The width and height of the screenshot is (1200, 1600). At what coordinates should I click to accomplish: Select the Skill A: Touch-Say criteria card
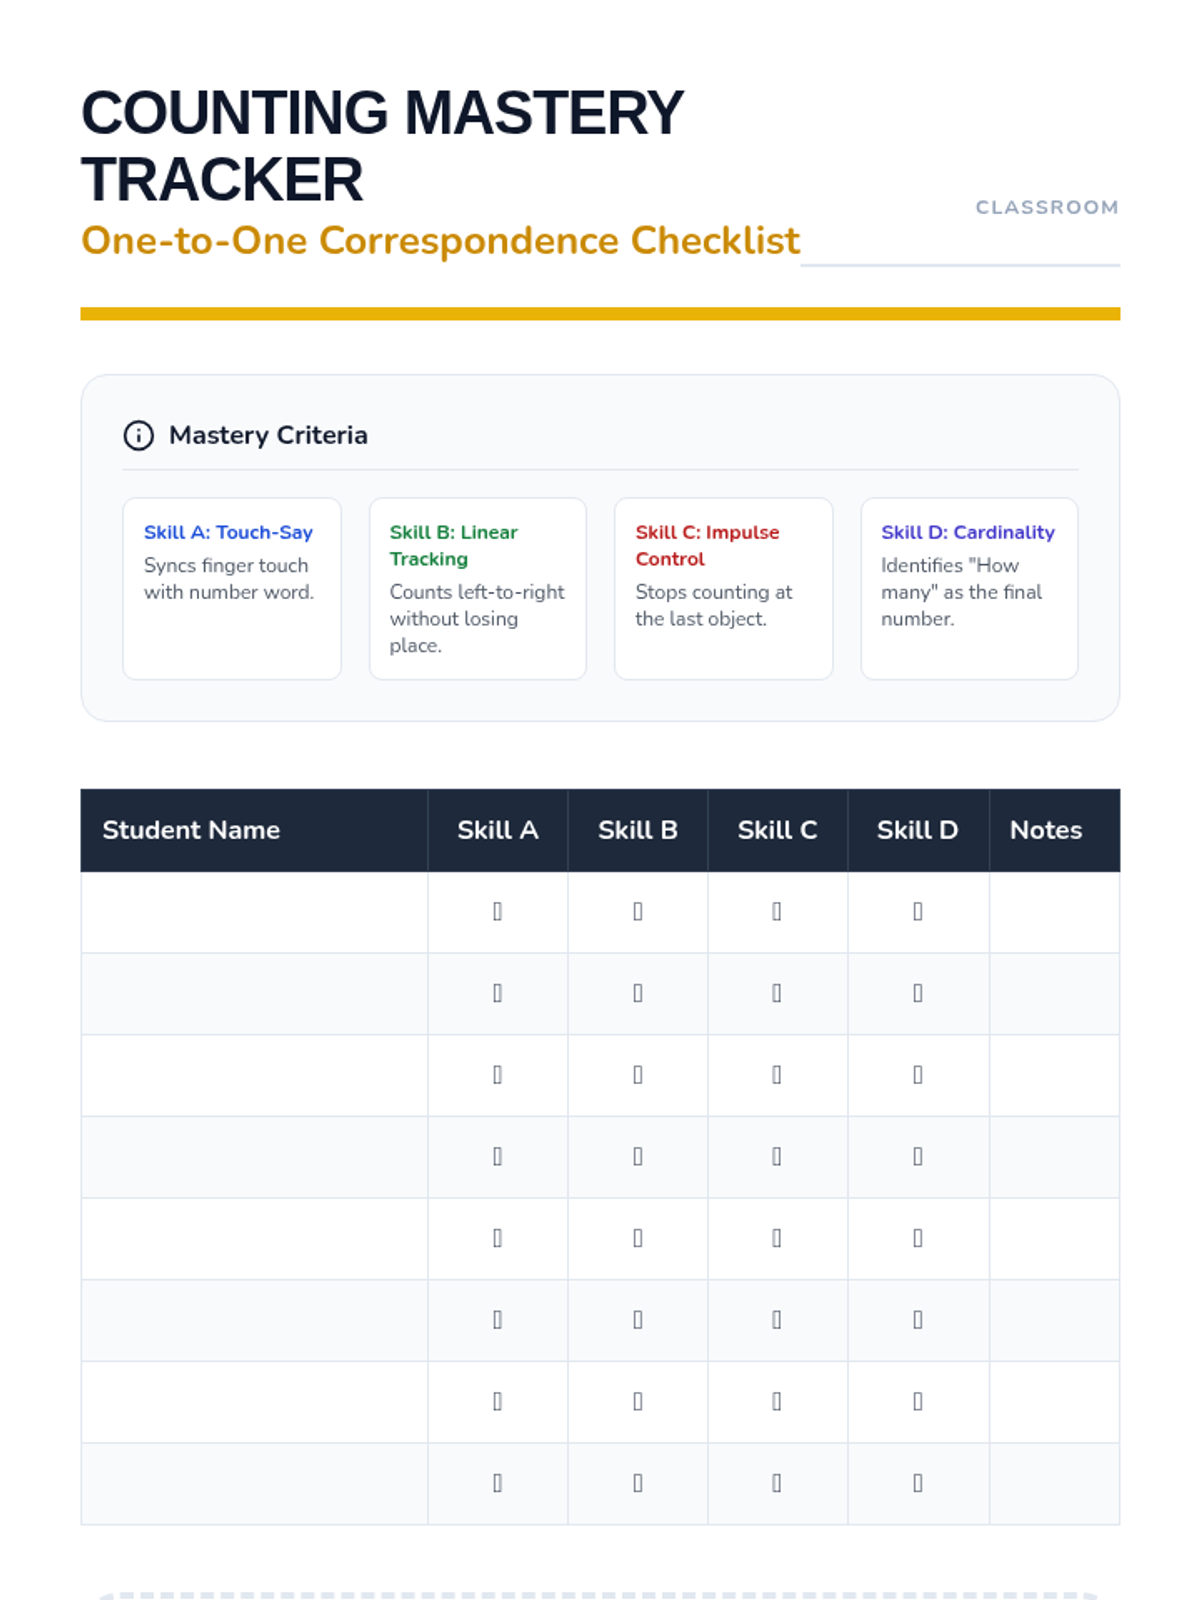point(232,589)
